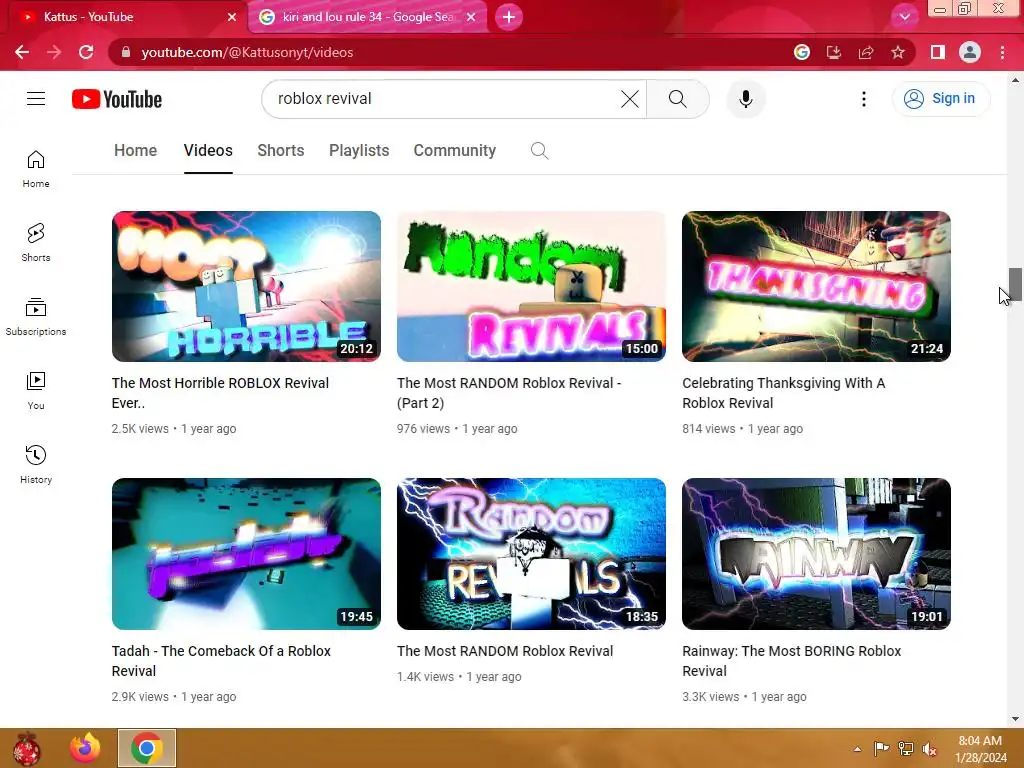View the site lock information
This screenshot has width=1024, height=768.
click(126, 52)
